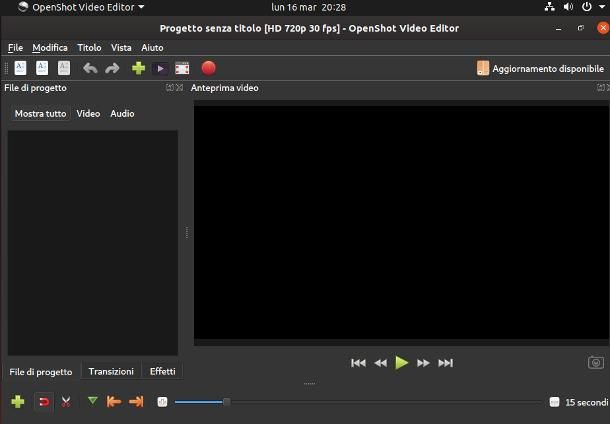This screenshot has width=610, height=424.
Task: Filter project files by Video
Action: 88,114
